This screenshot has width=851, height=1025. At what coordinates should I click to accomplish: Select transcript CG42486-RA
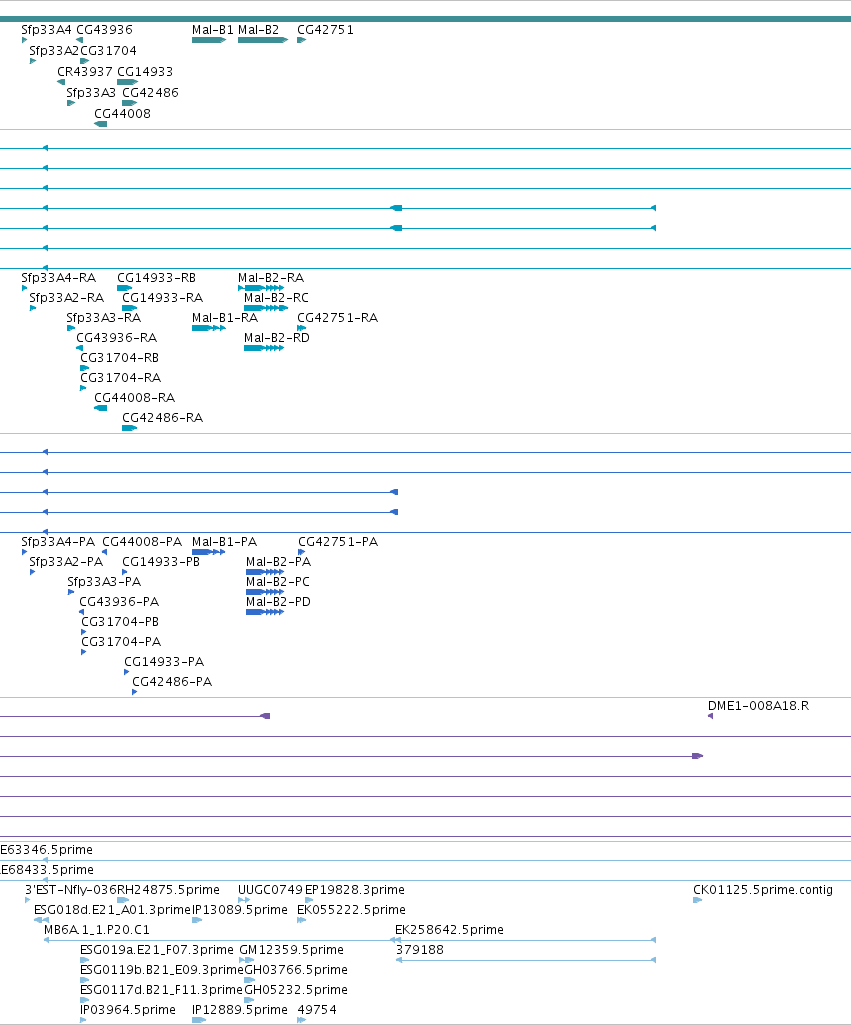click(129, 428)
